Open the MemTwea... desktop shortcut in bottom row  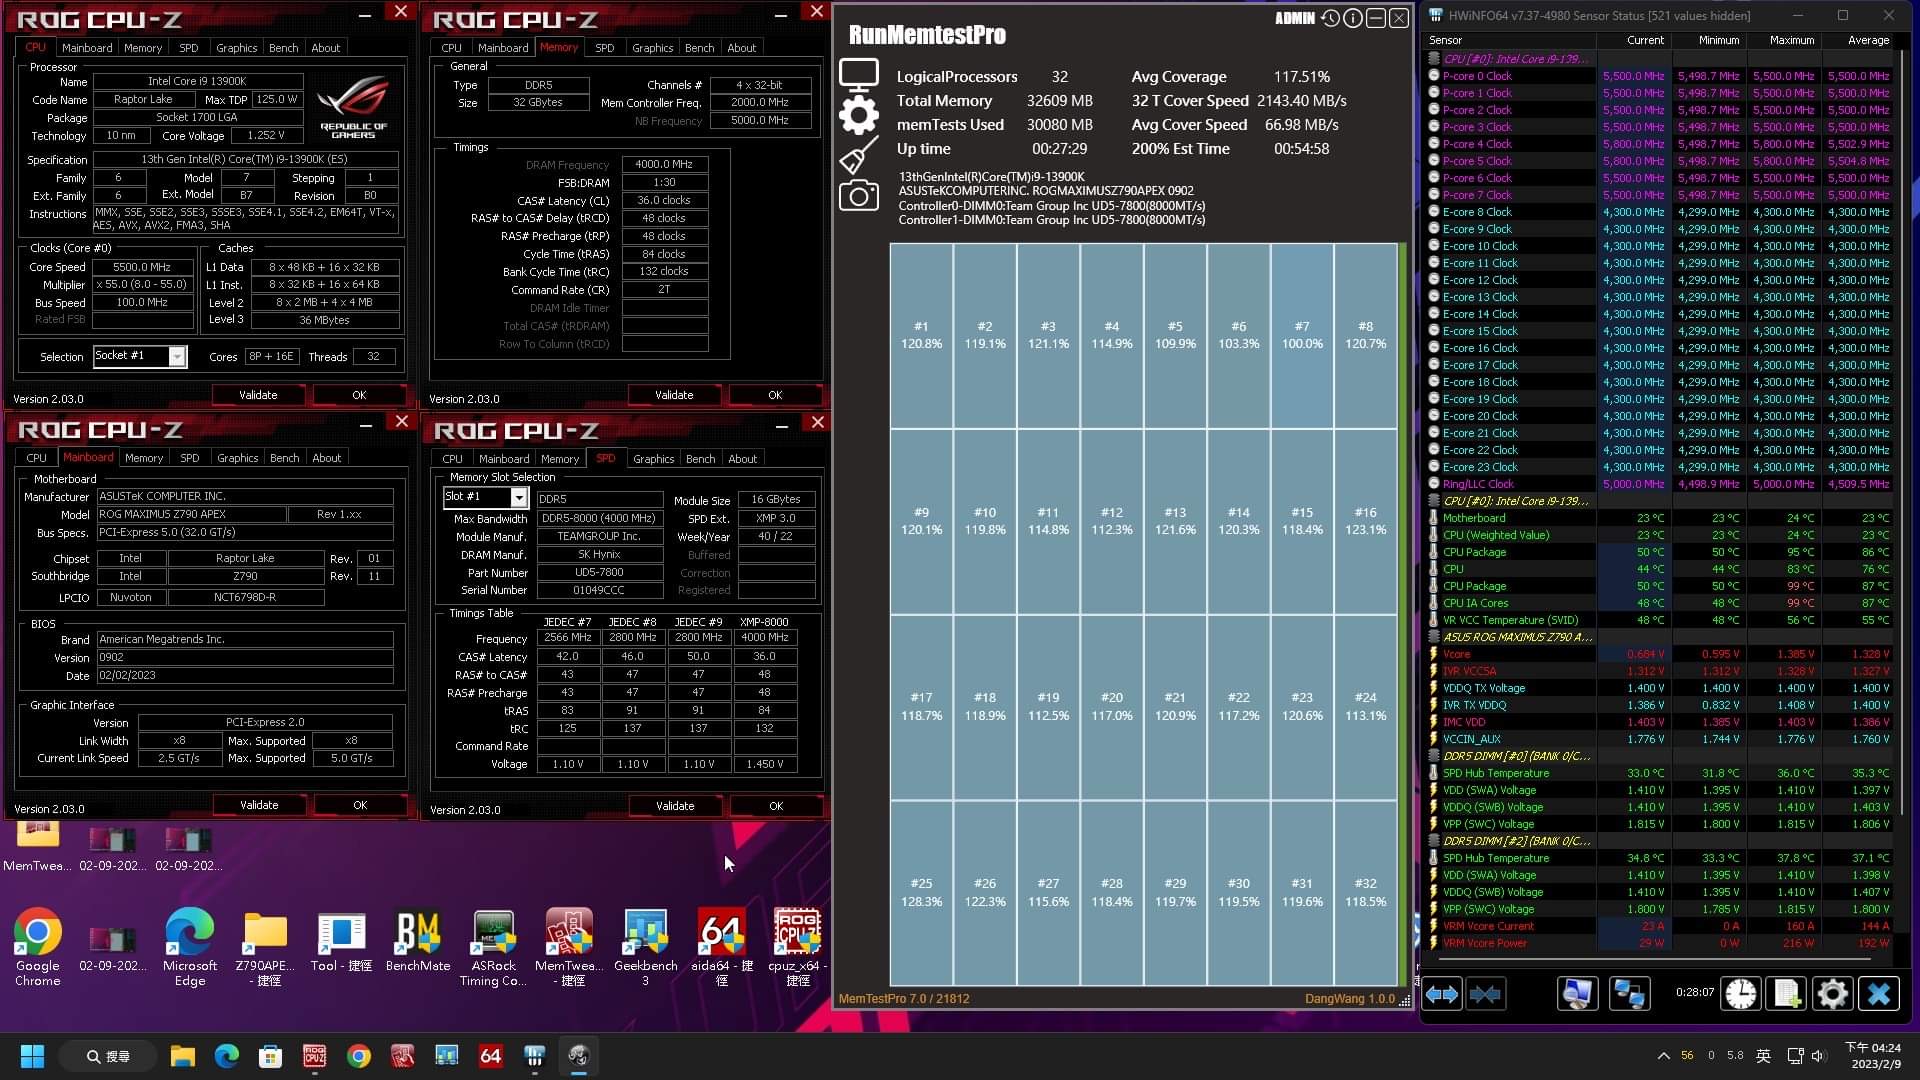569,948
